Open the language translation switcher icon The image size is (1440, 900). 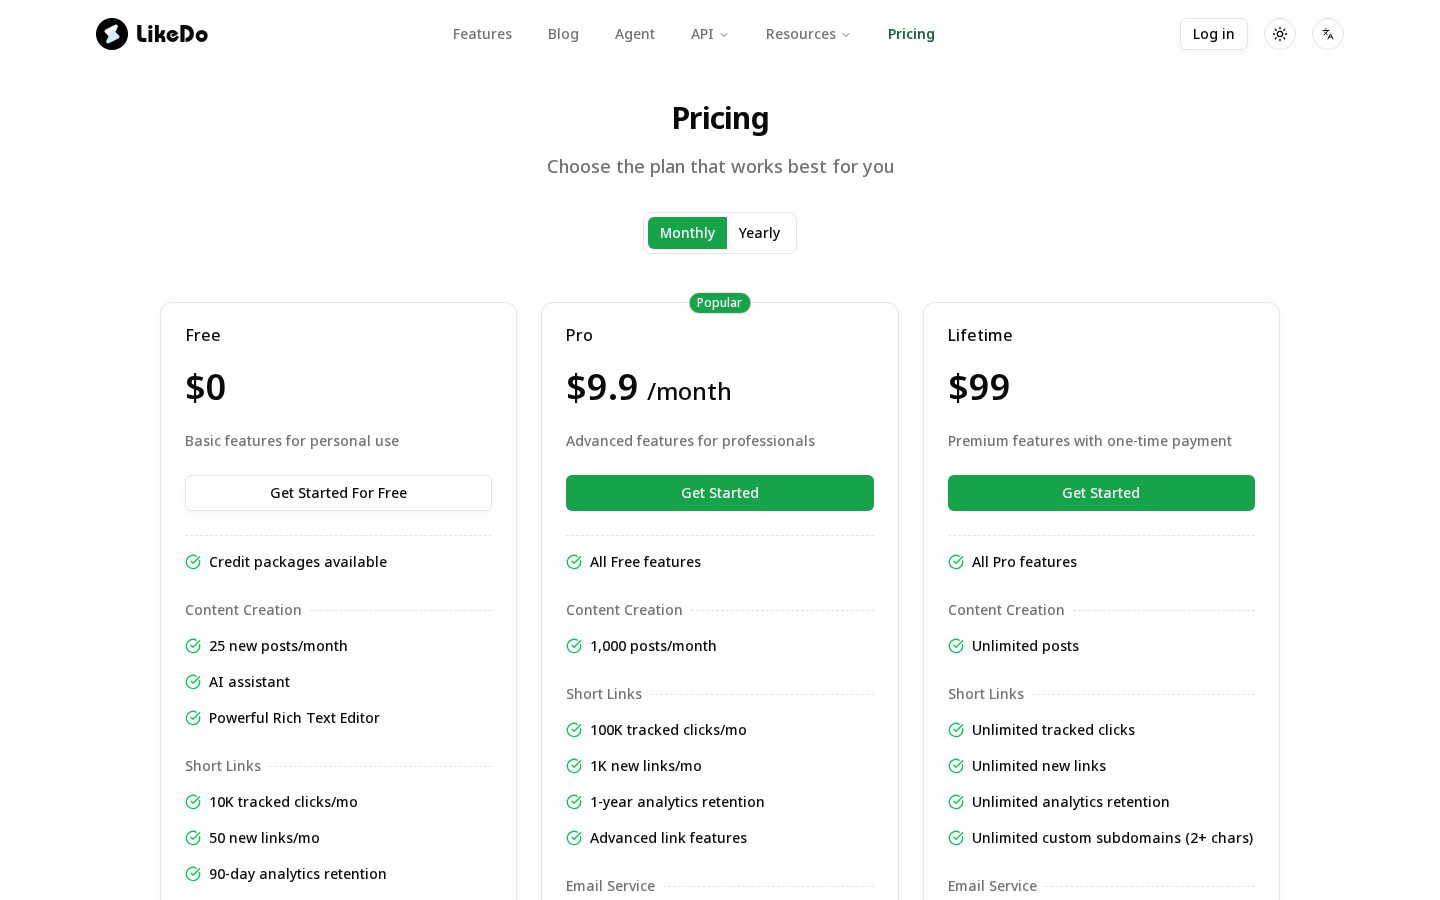[x=1328, y=34]
